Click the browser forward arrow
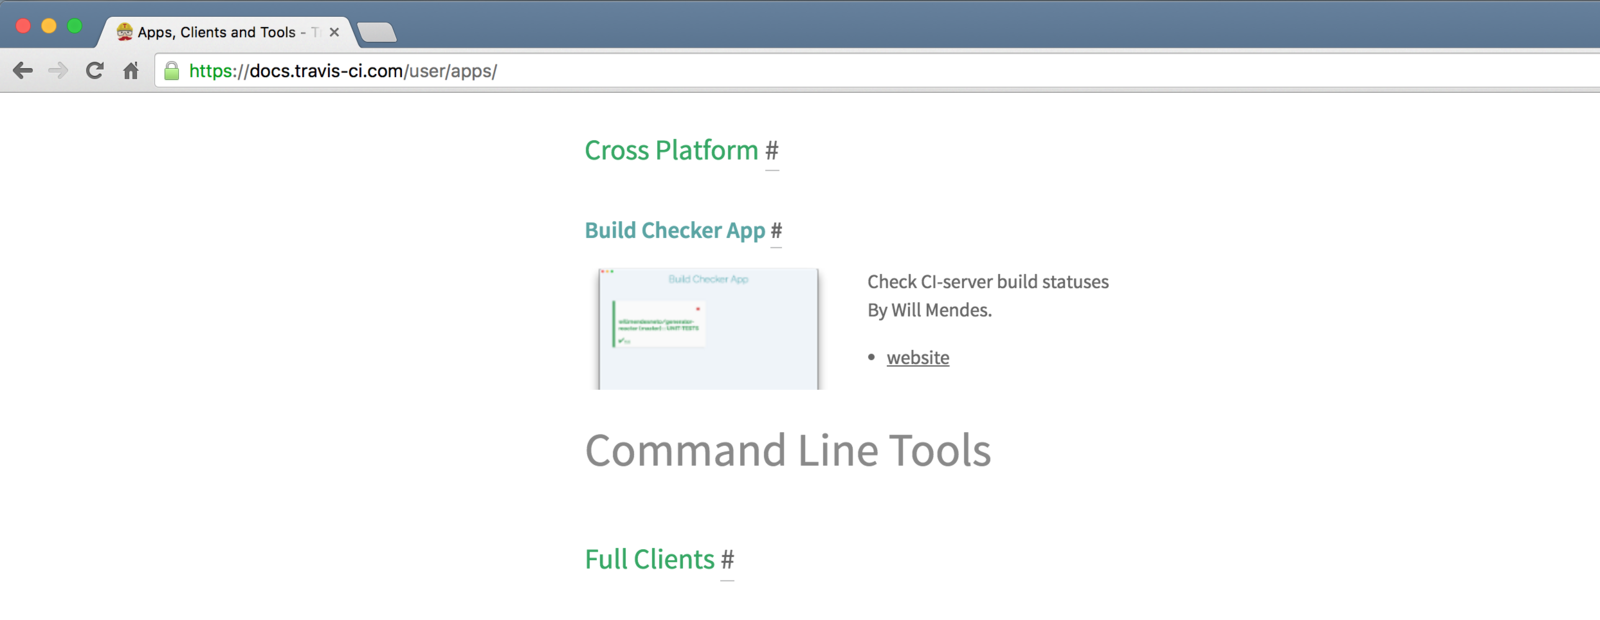The width and height of the screenshot is (1600, 620). pyautogui.click(x=58, y=71)
